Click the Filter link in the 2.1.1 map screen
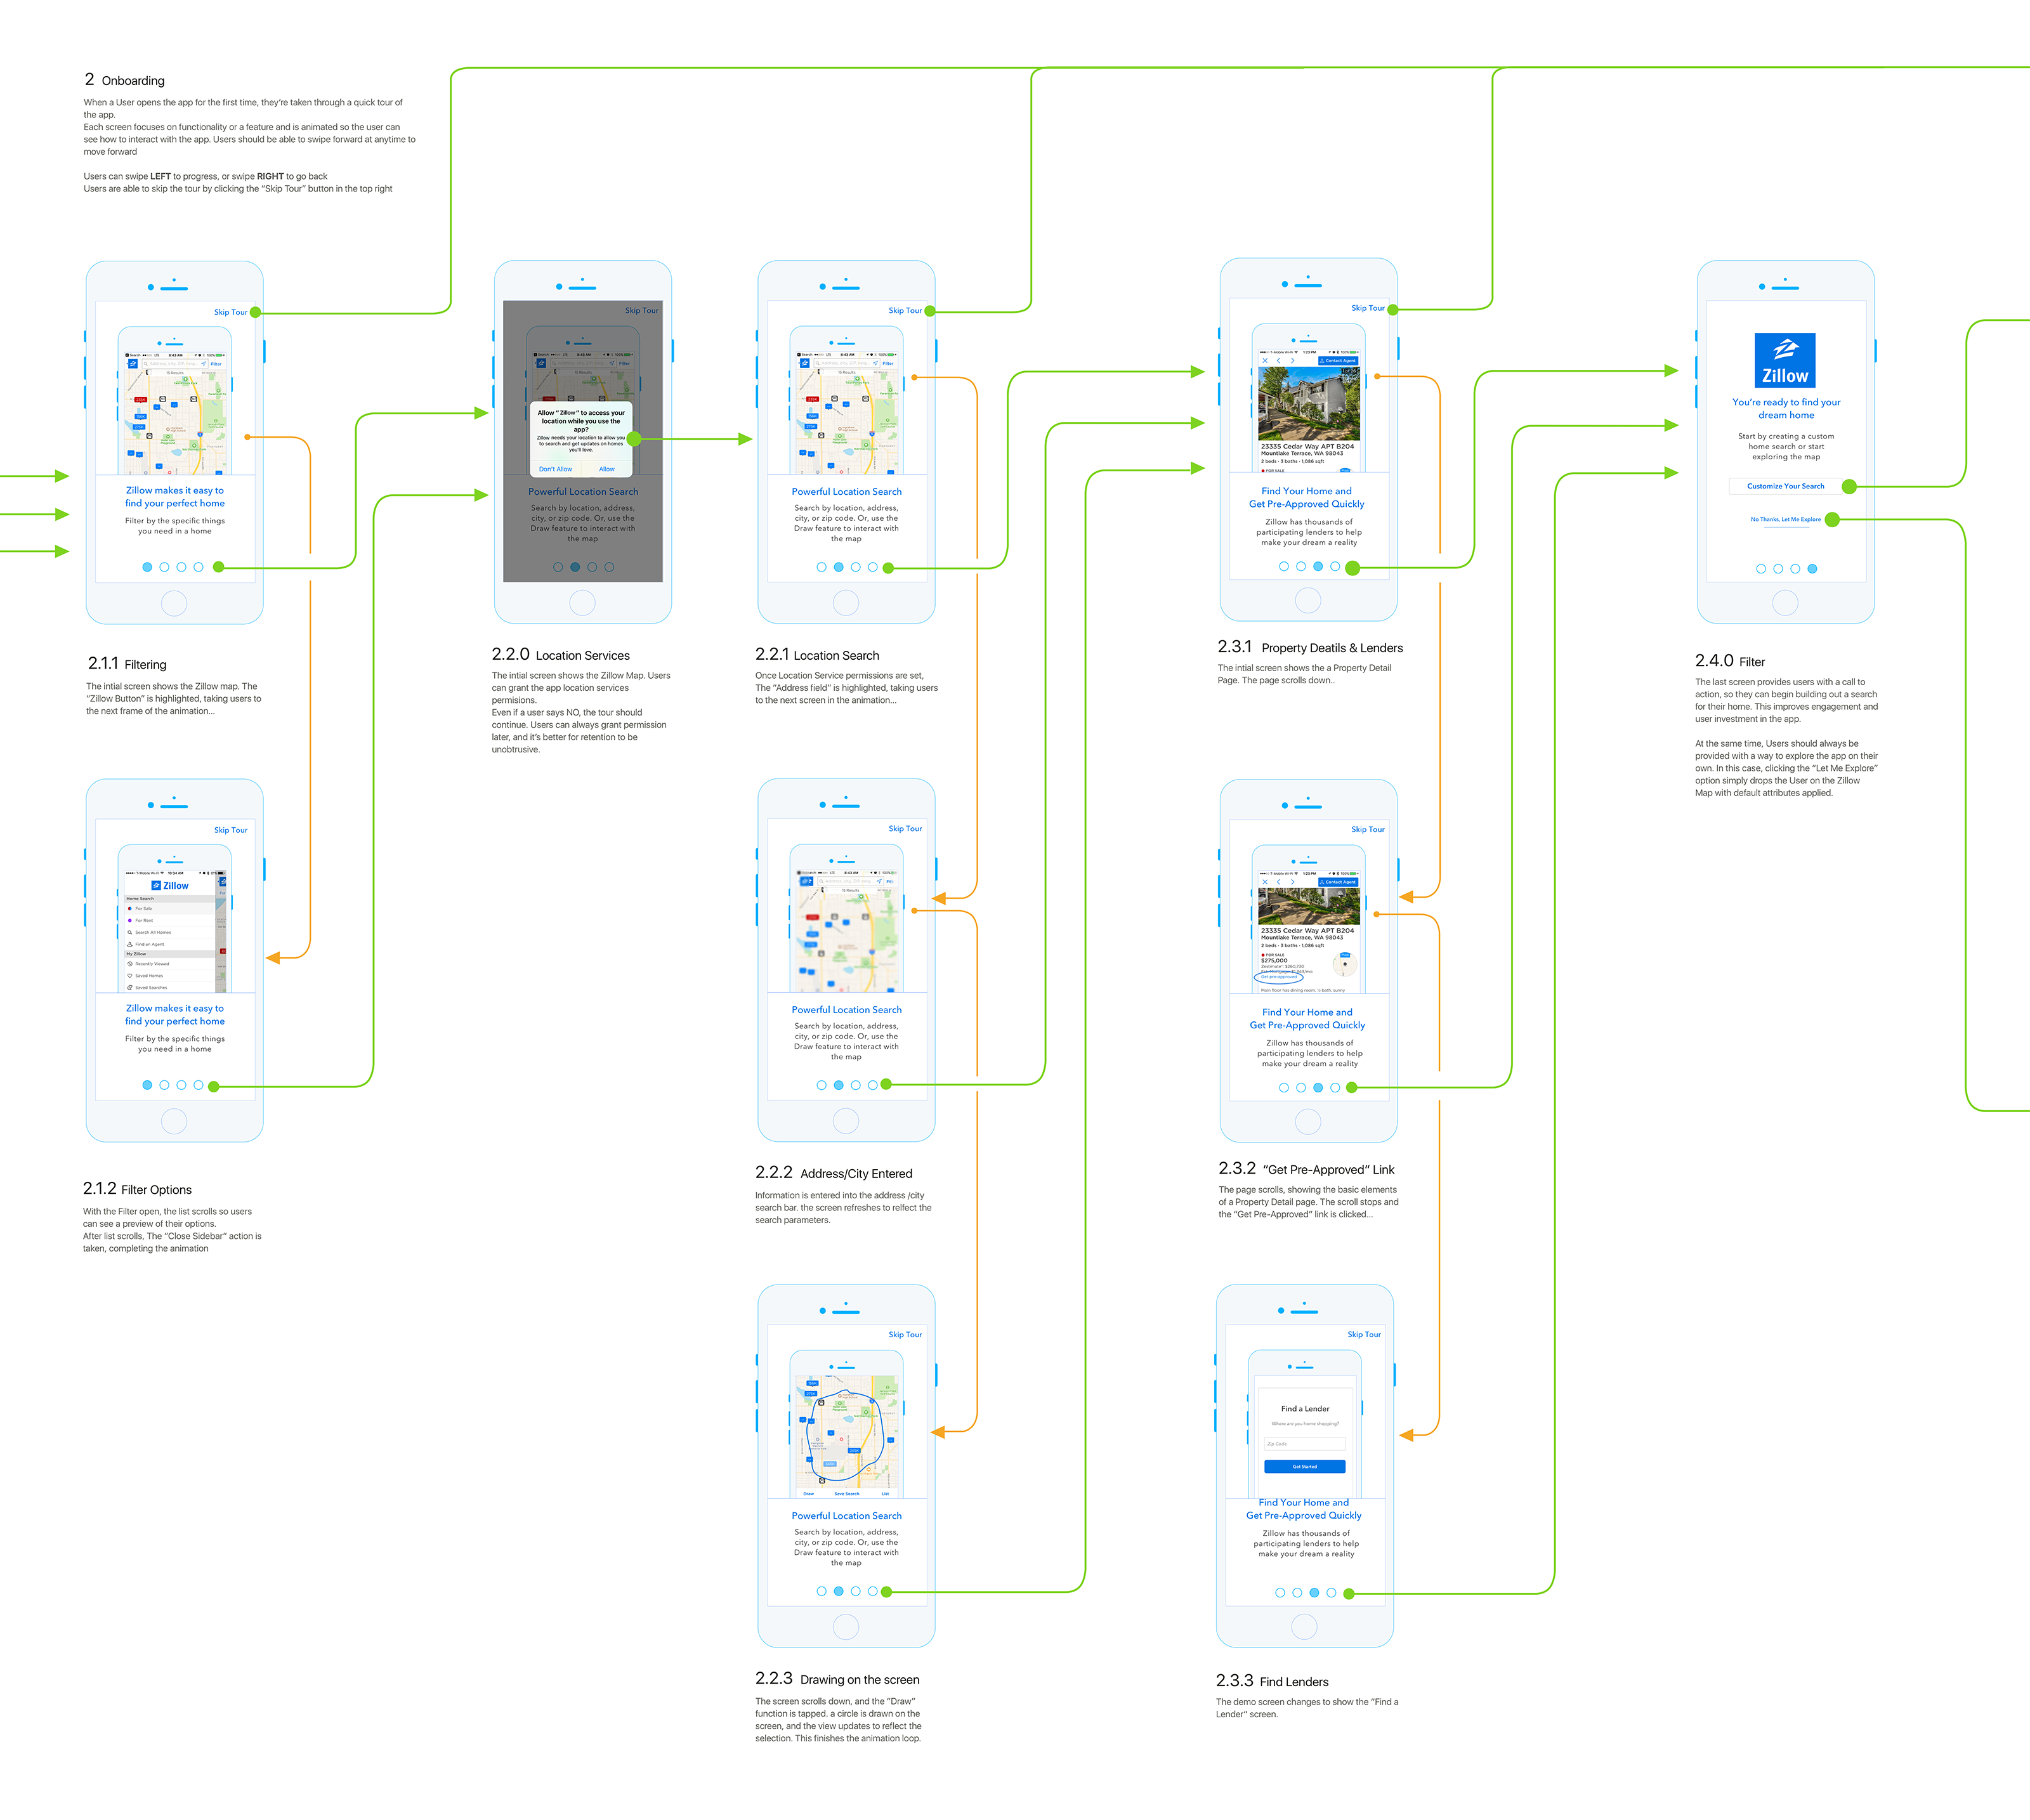The height and width of the screenshot is (1820, 2030). point(216,364)
